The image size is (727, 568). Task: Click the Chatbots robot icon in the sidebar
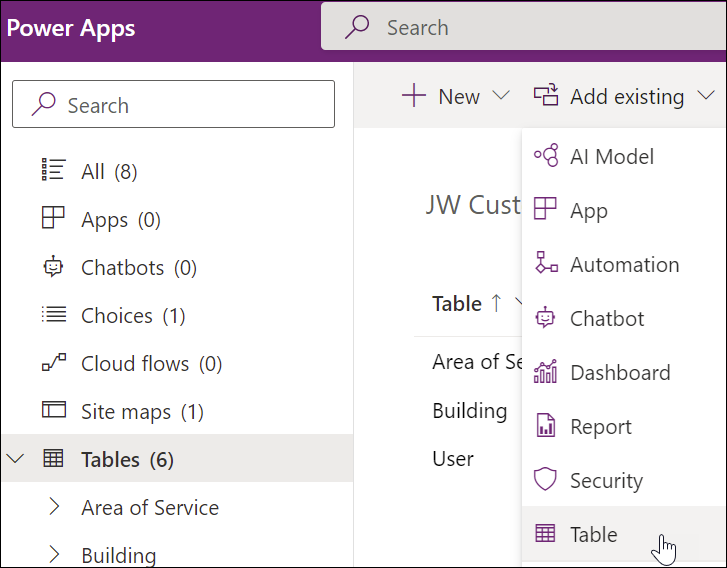click(54, 266)
